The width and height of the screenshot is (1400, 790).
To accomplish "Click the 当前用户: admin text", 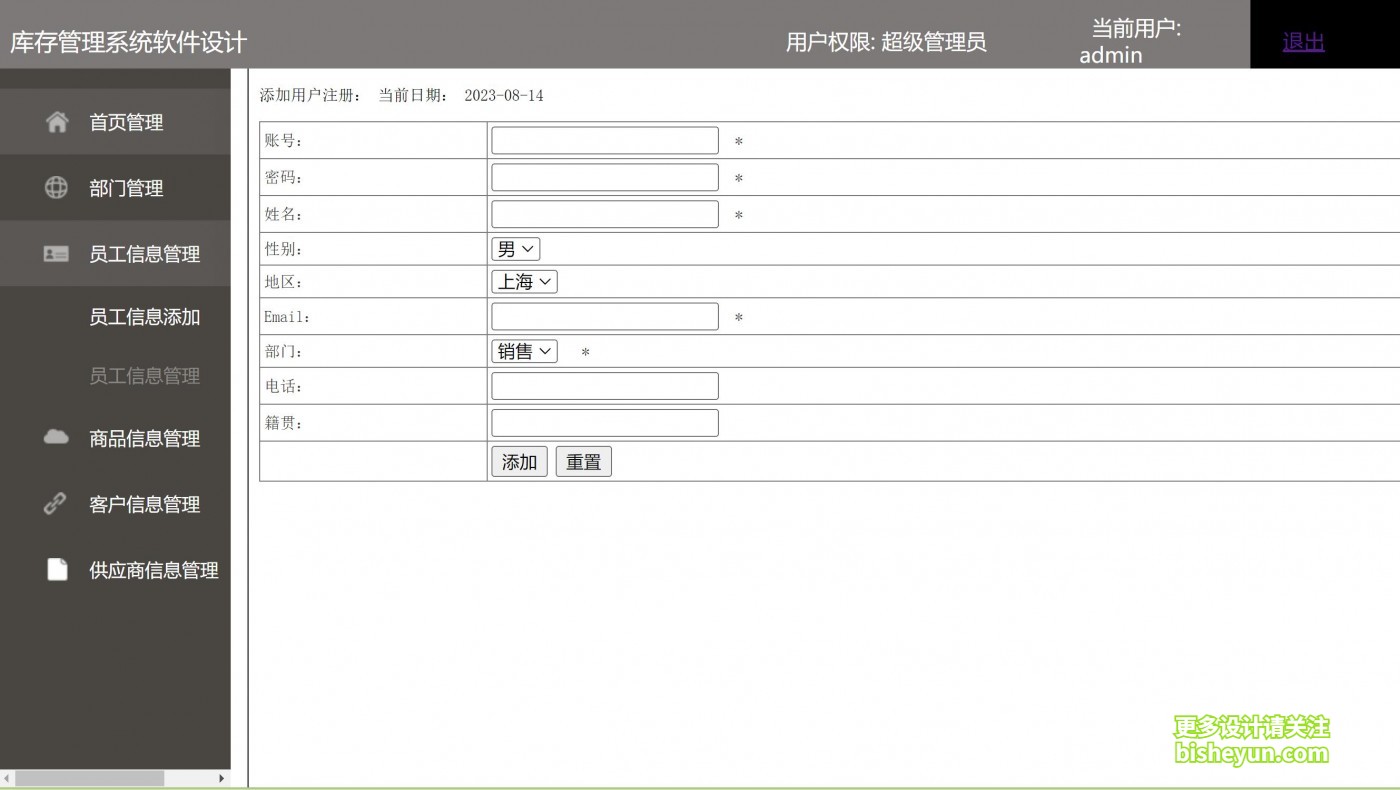I will [1130, 42].
